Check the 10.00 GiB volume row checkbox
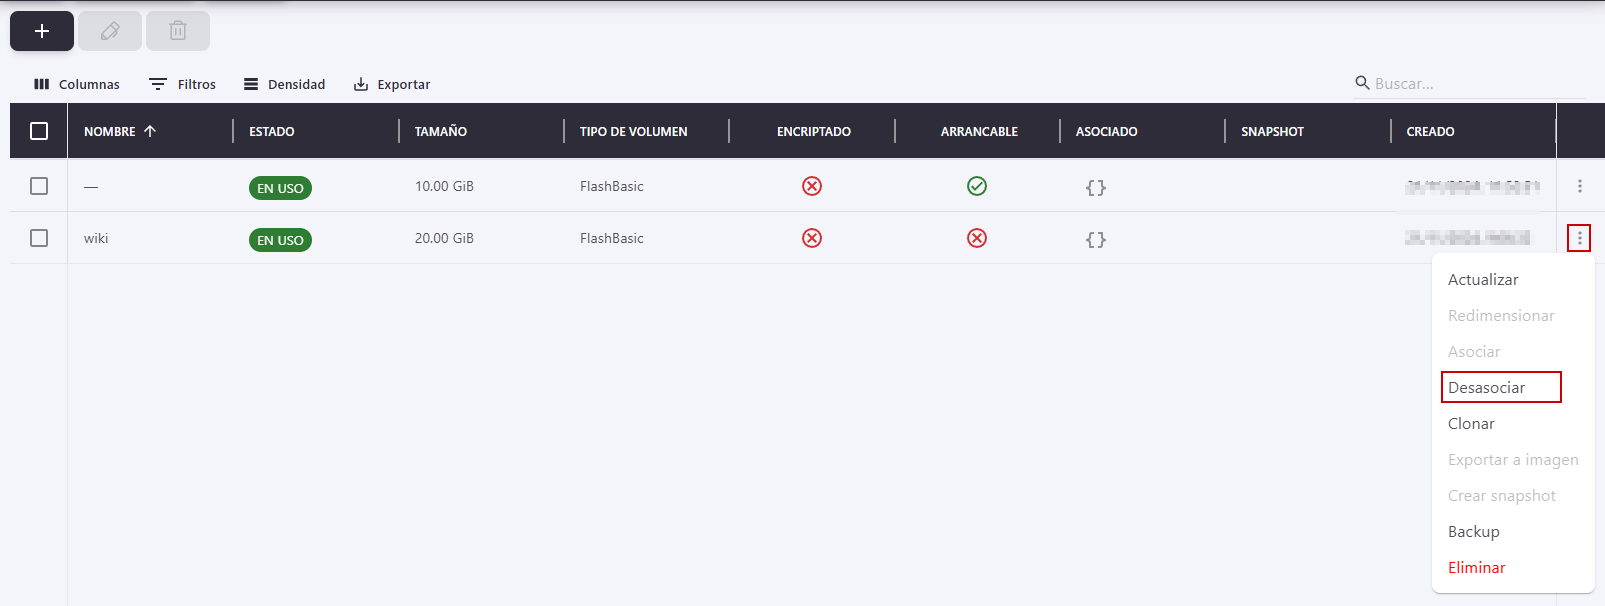 (x=39, y=186)
